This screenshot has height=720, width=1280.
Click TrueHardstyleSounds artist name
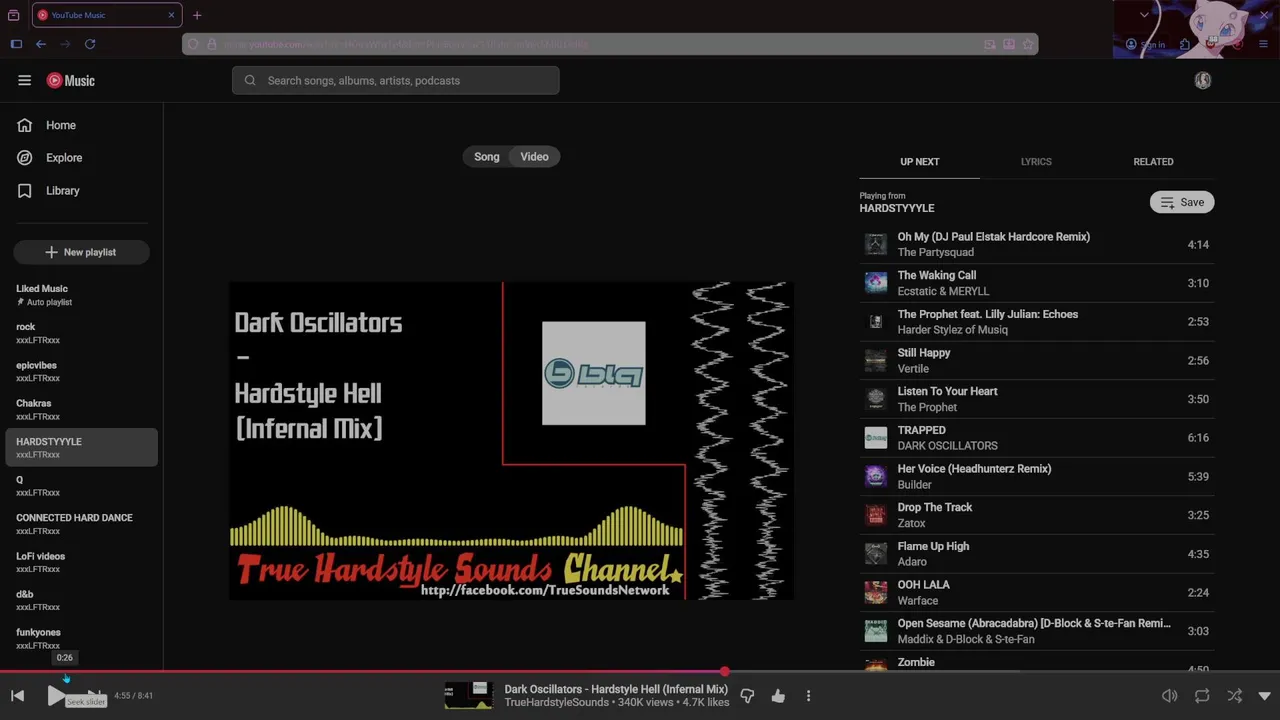556,703
